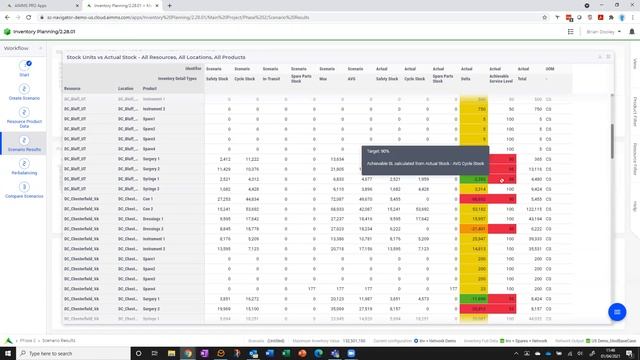
Task: Open OneNote from the taskbar
Action: coord(204,353)
